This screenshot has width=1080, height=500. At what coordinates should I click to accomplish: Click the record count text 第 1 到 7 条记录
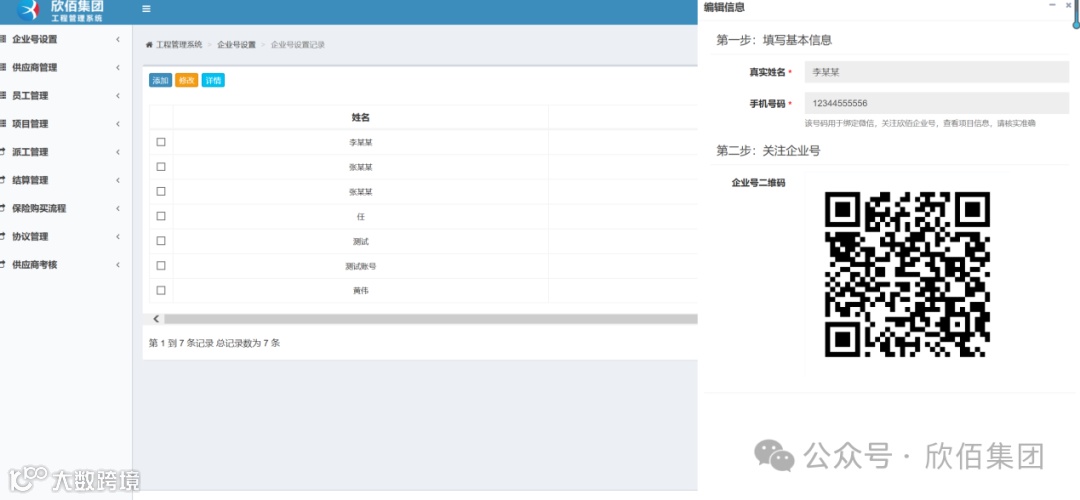(181, 343)
